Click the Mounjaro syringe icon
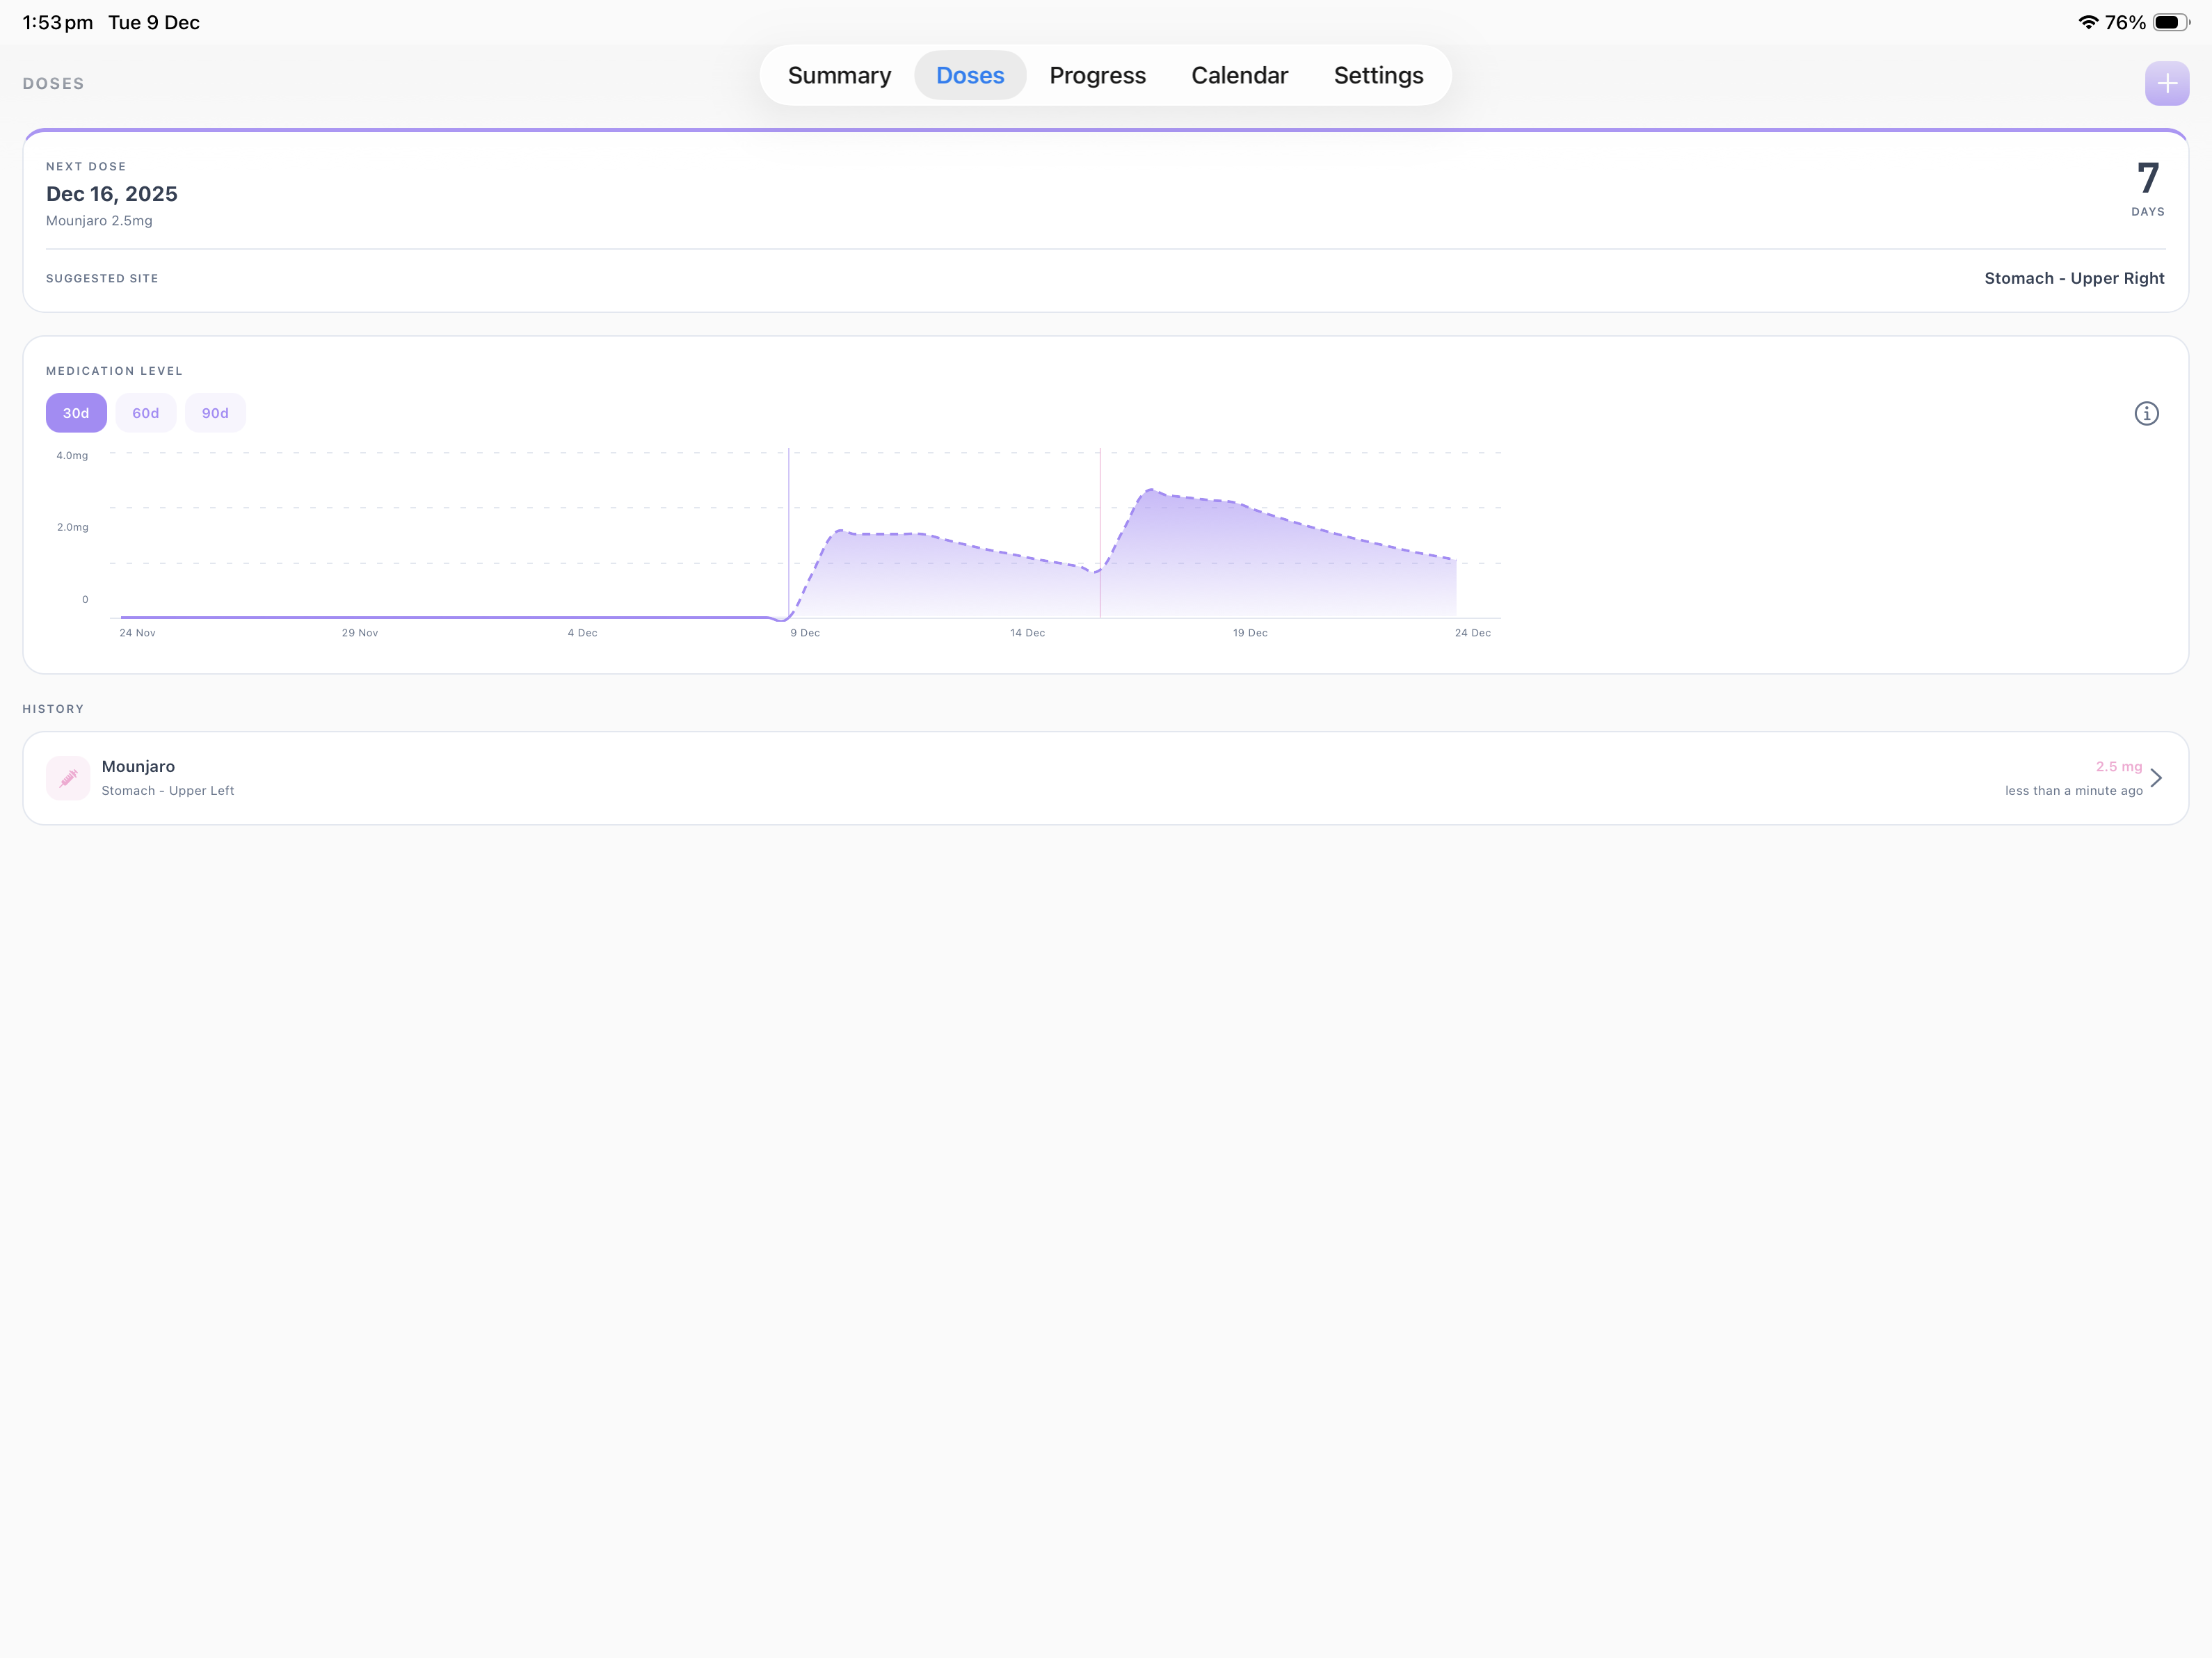2212x1658 pixels. (x=68, y=778)
